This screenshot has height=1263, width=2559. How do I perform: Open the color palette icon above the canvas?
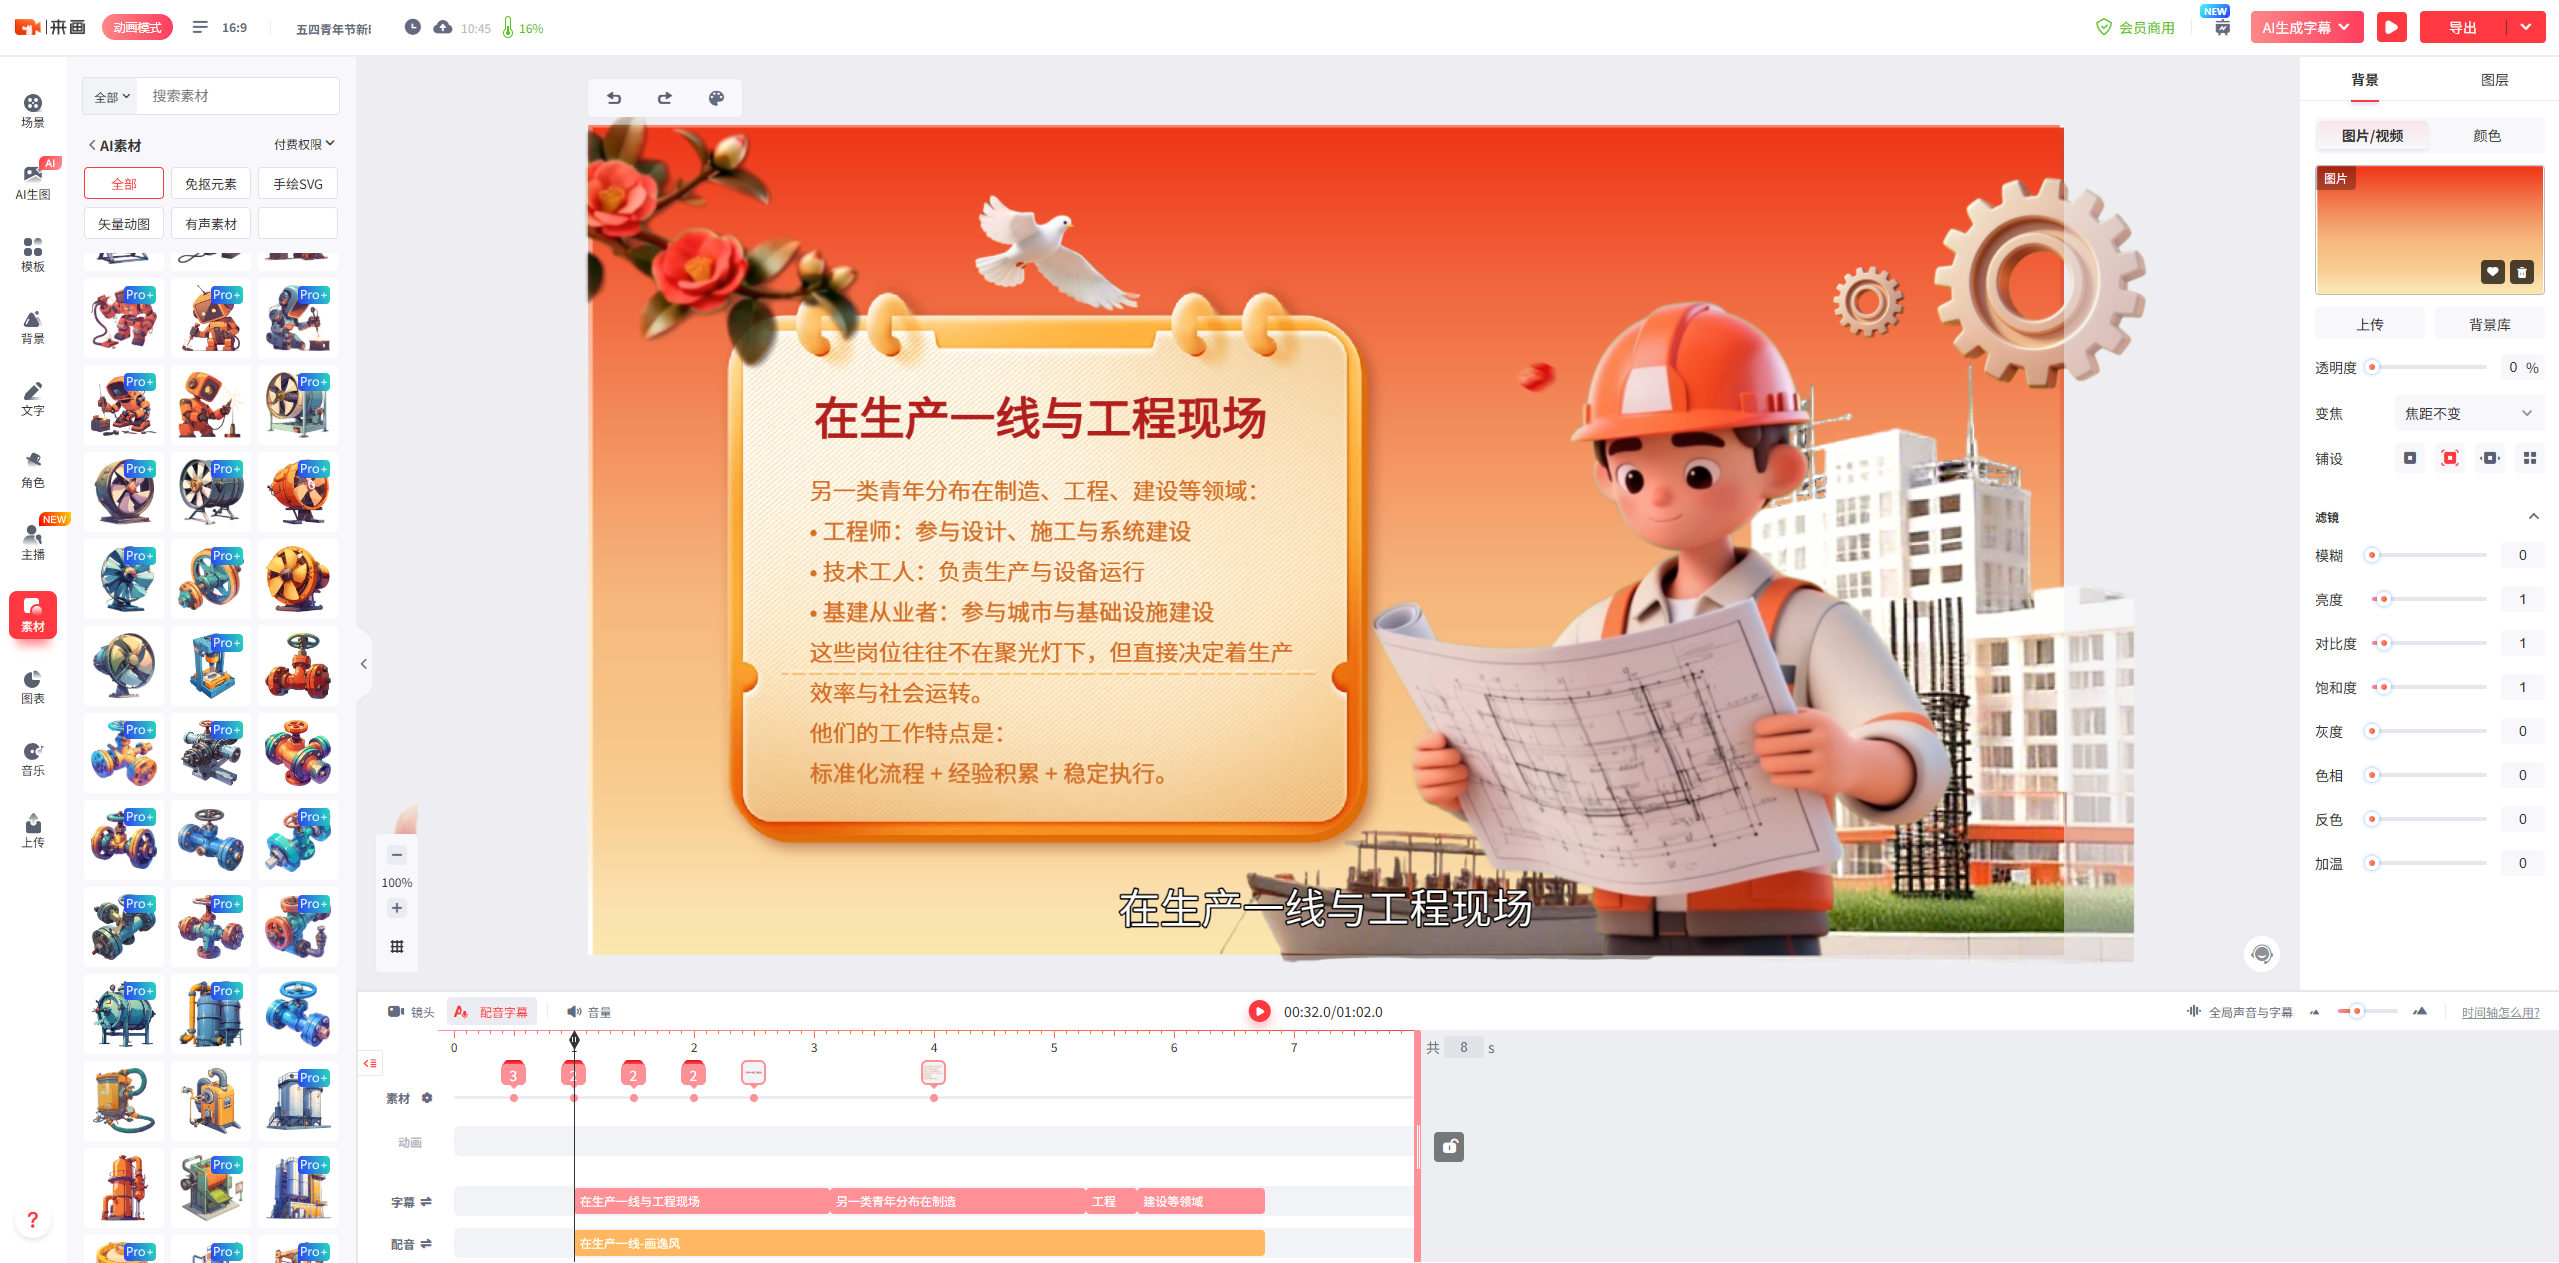pos(717,98)
